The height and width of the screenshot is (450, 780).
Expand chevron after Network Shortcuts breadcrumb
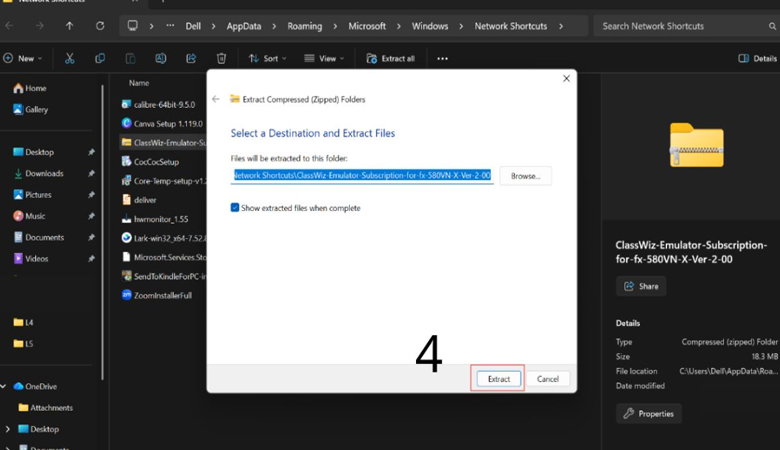(561, 26)
